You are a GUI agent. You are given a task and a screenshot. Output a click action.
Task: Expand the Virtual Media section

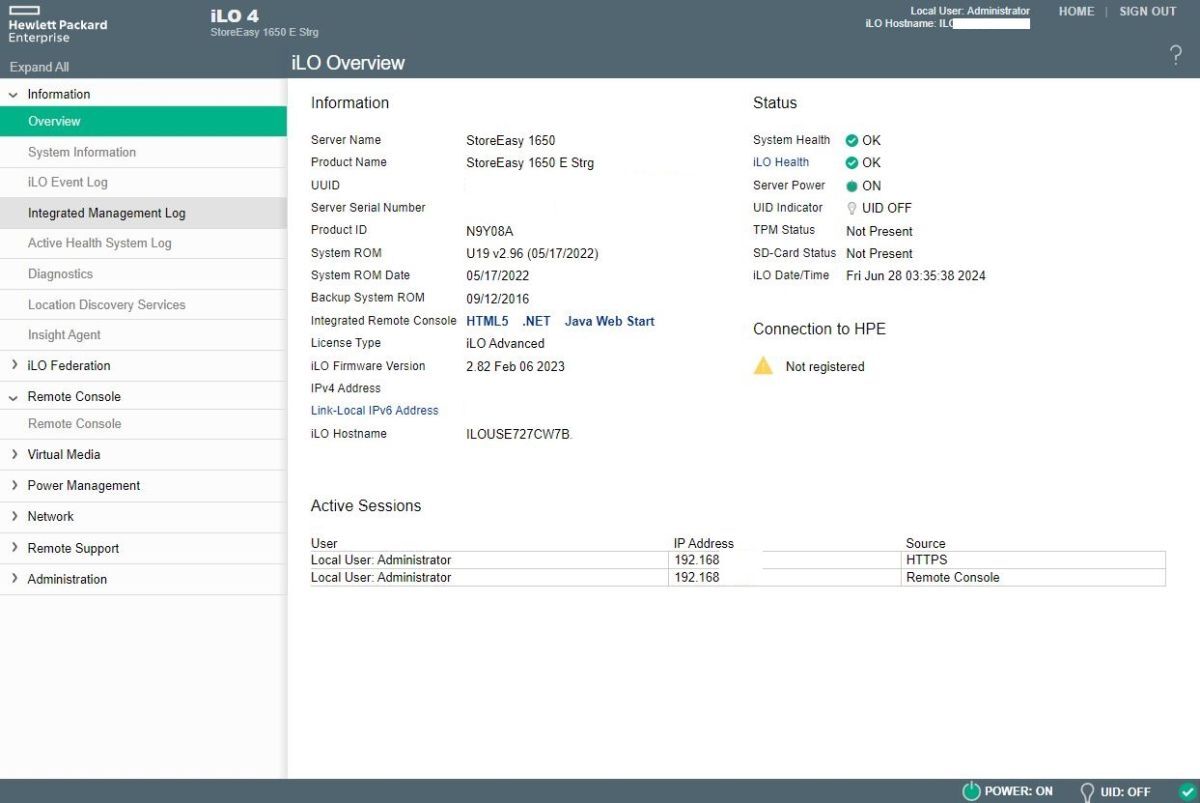click(14, 454)
